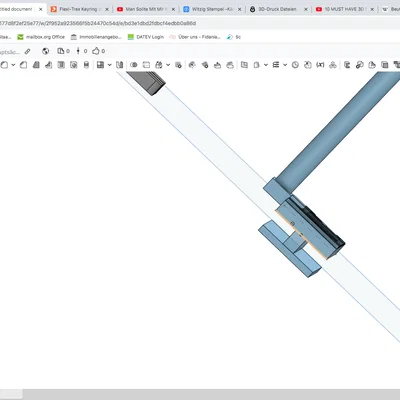Click the thumbs-up likes icon
Image resolution: width=400 pixels, height=400 pixels.
coord(96,51)
